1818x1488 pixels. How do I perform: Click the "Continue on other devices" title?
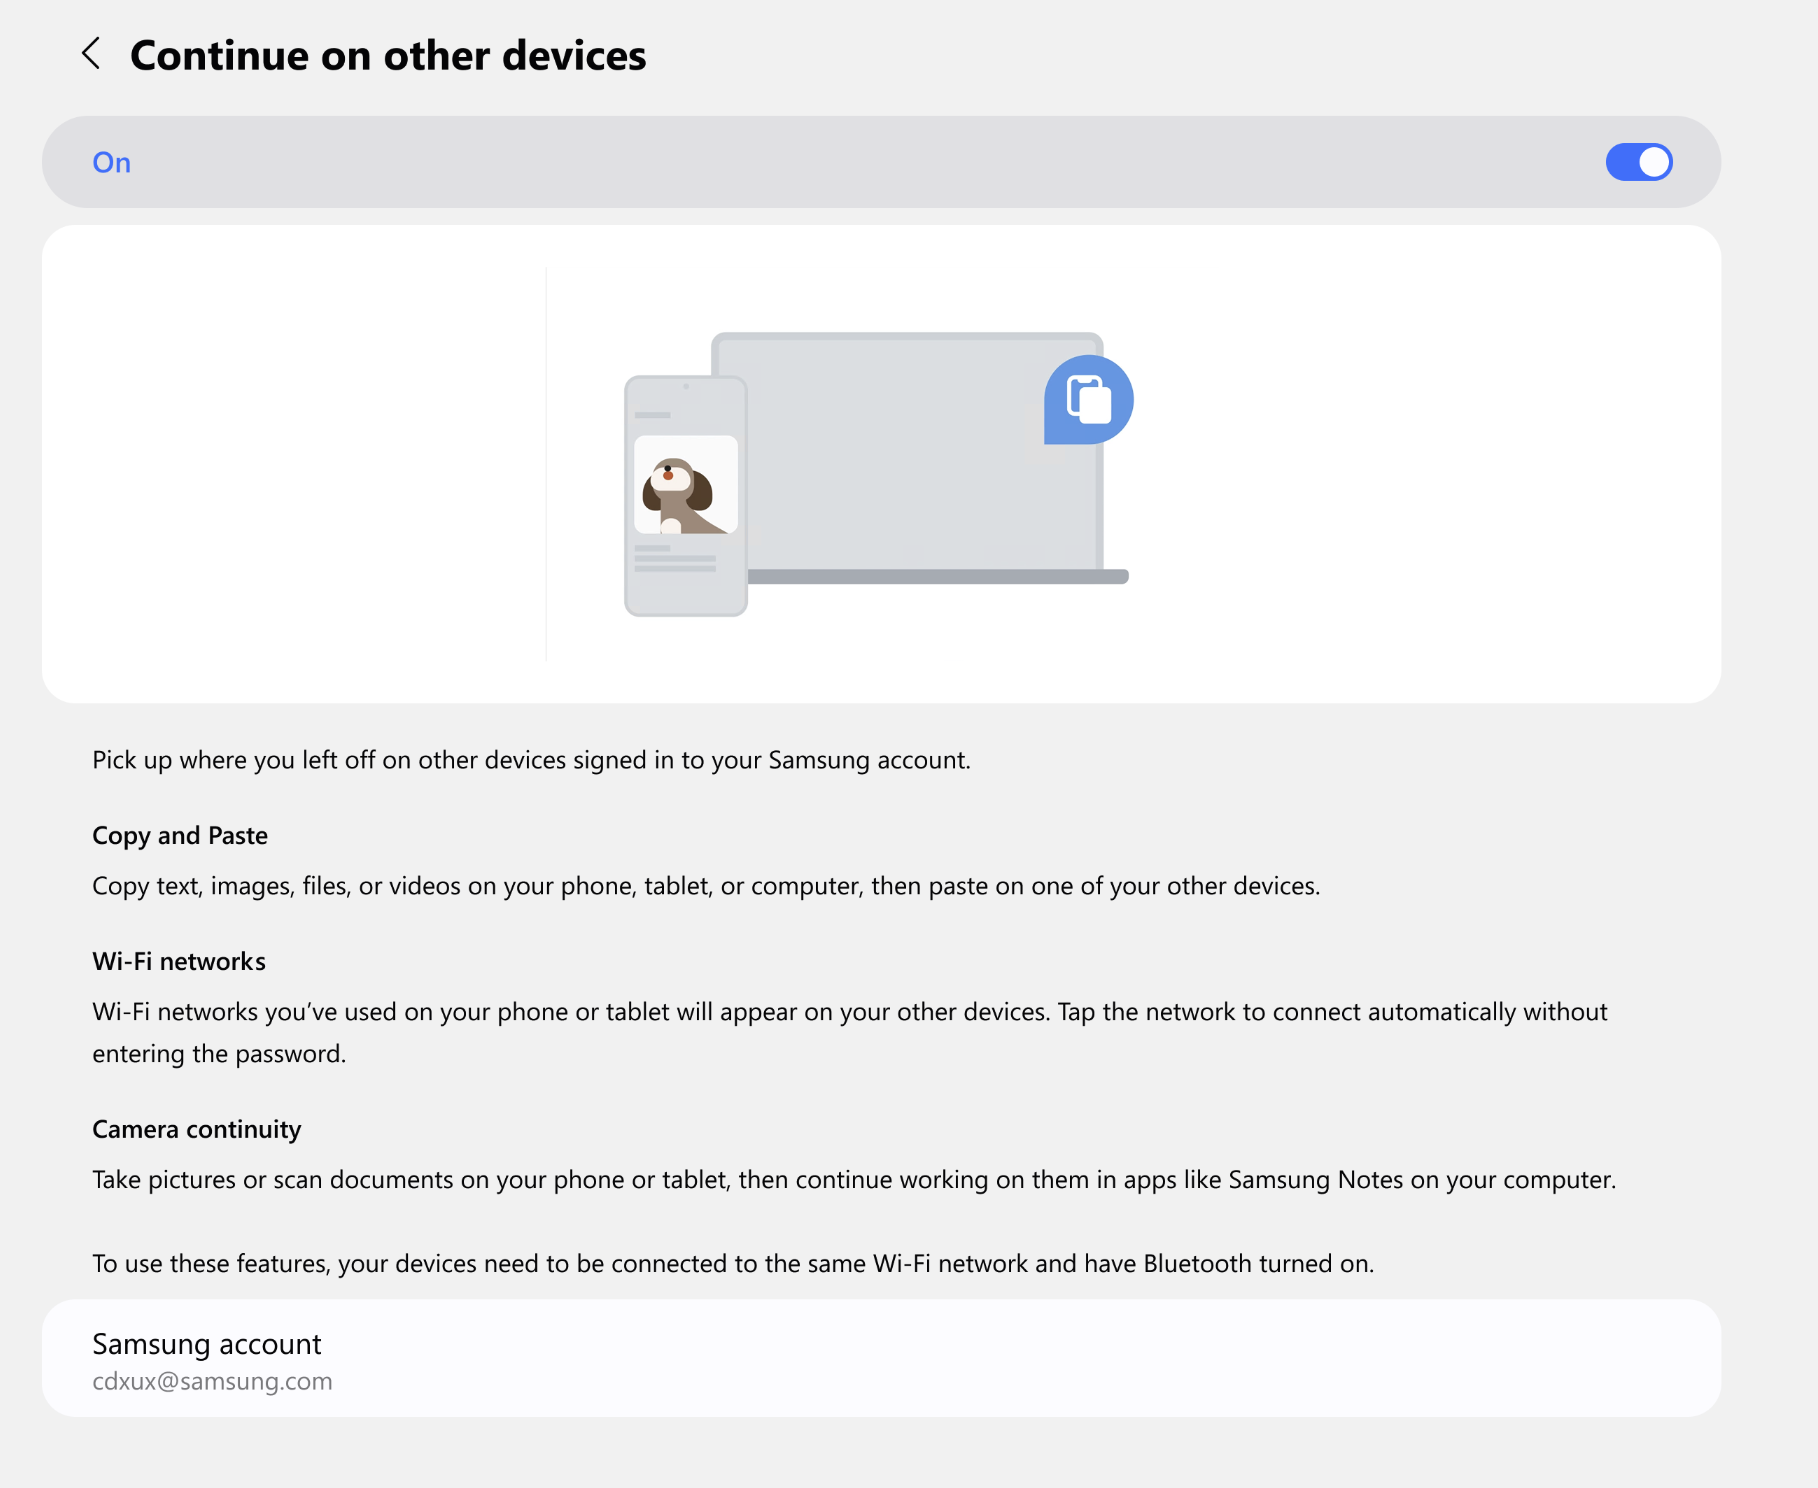388,56
